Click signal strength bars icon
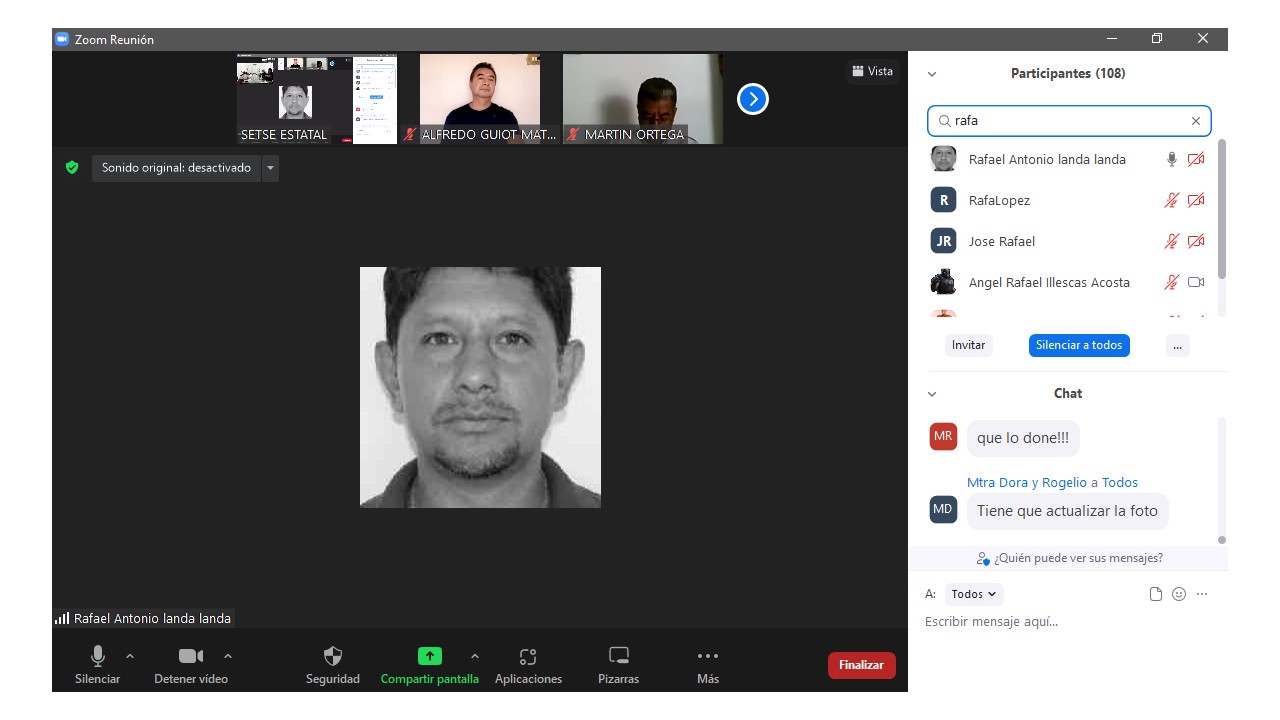The width and height of the screenshot is (1280, 720). [62, 619]
